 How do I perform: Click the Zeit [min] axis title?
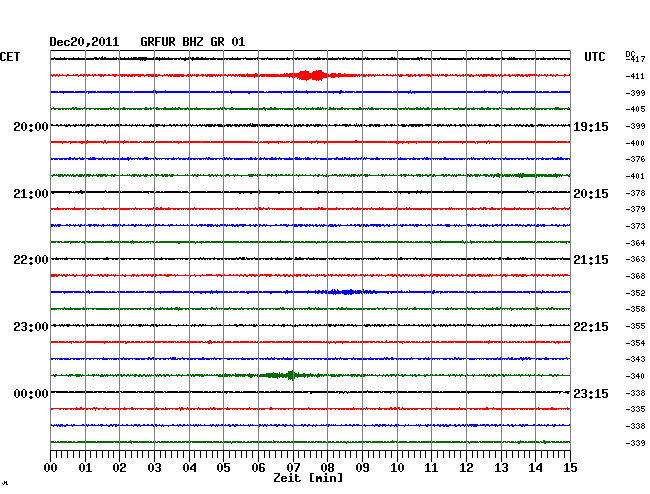308,478
